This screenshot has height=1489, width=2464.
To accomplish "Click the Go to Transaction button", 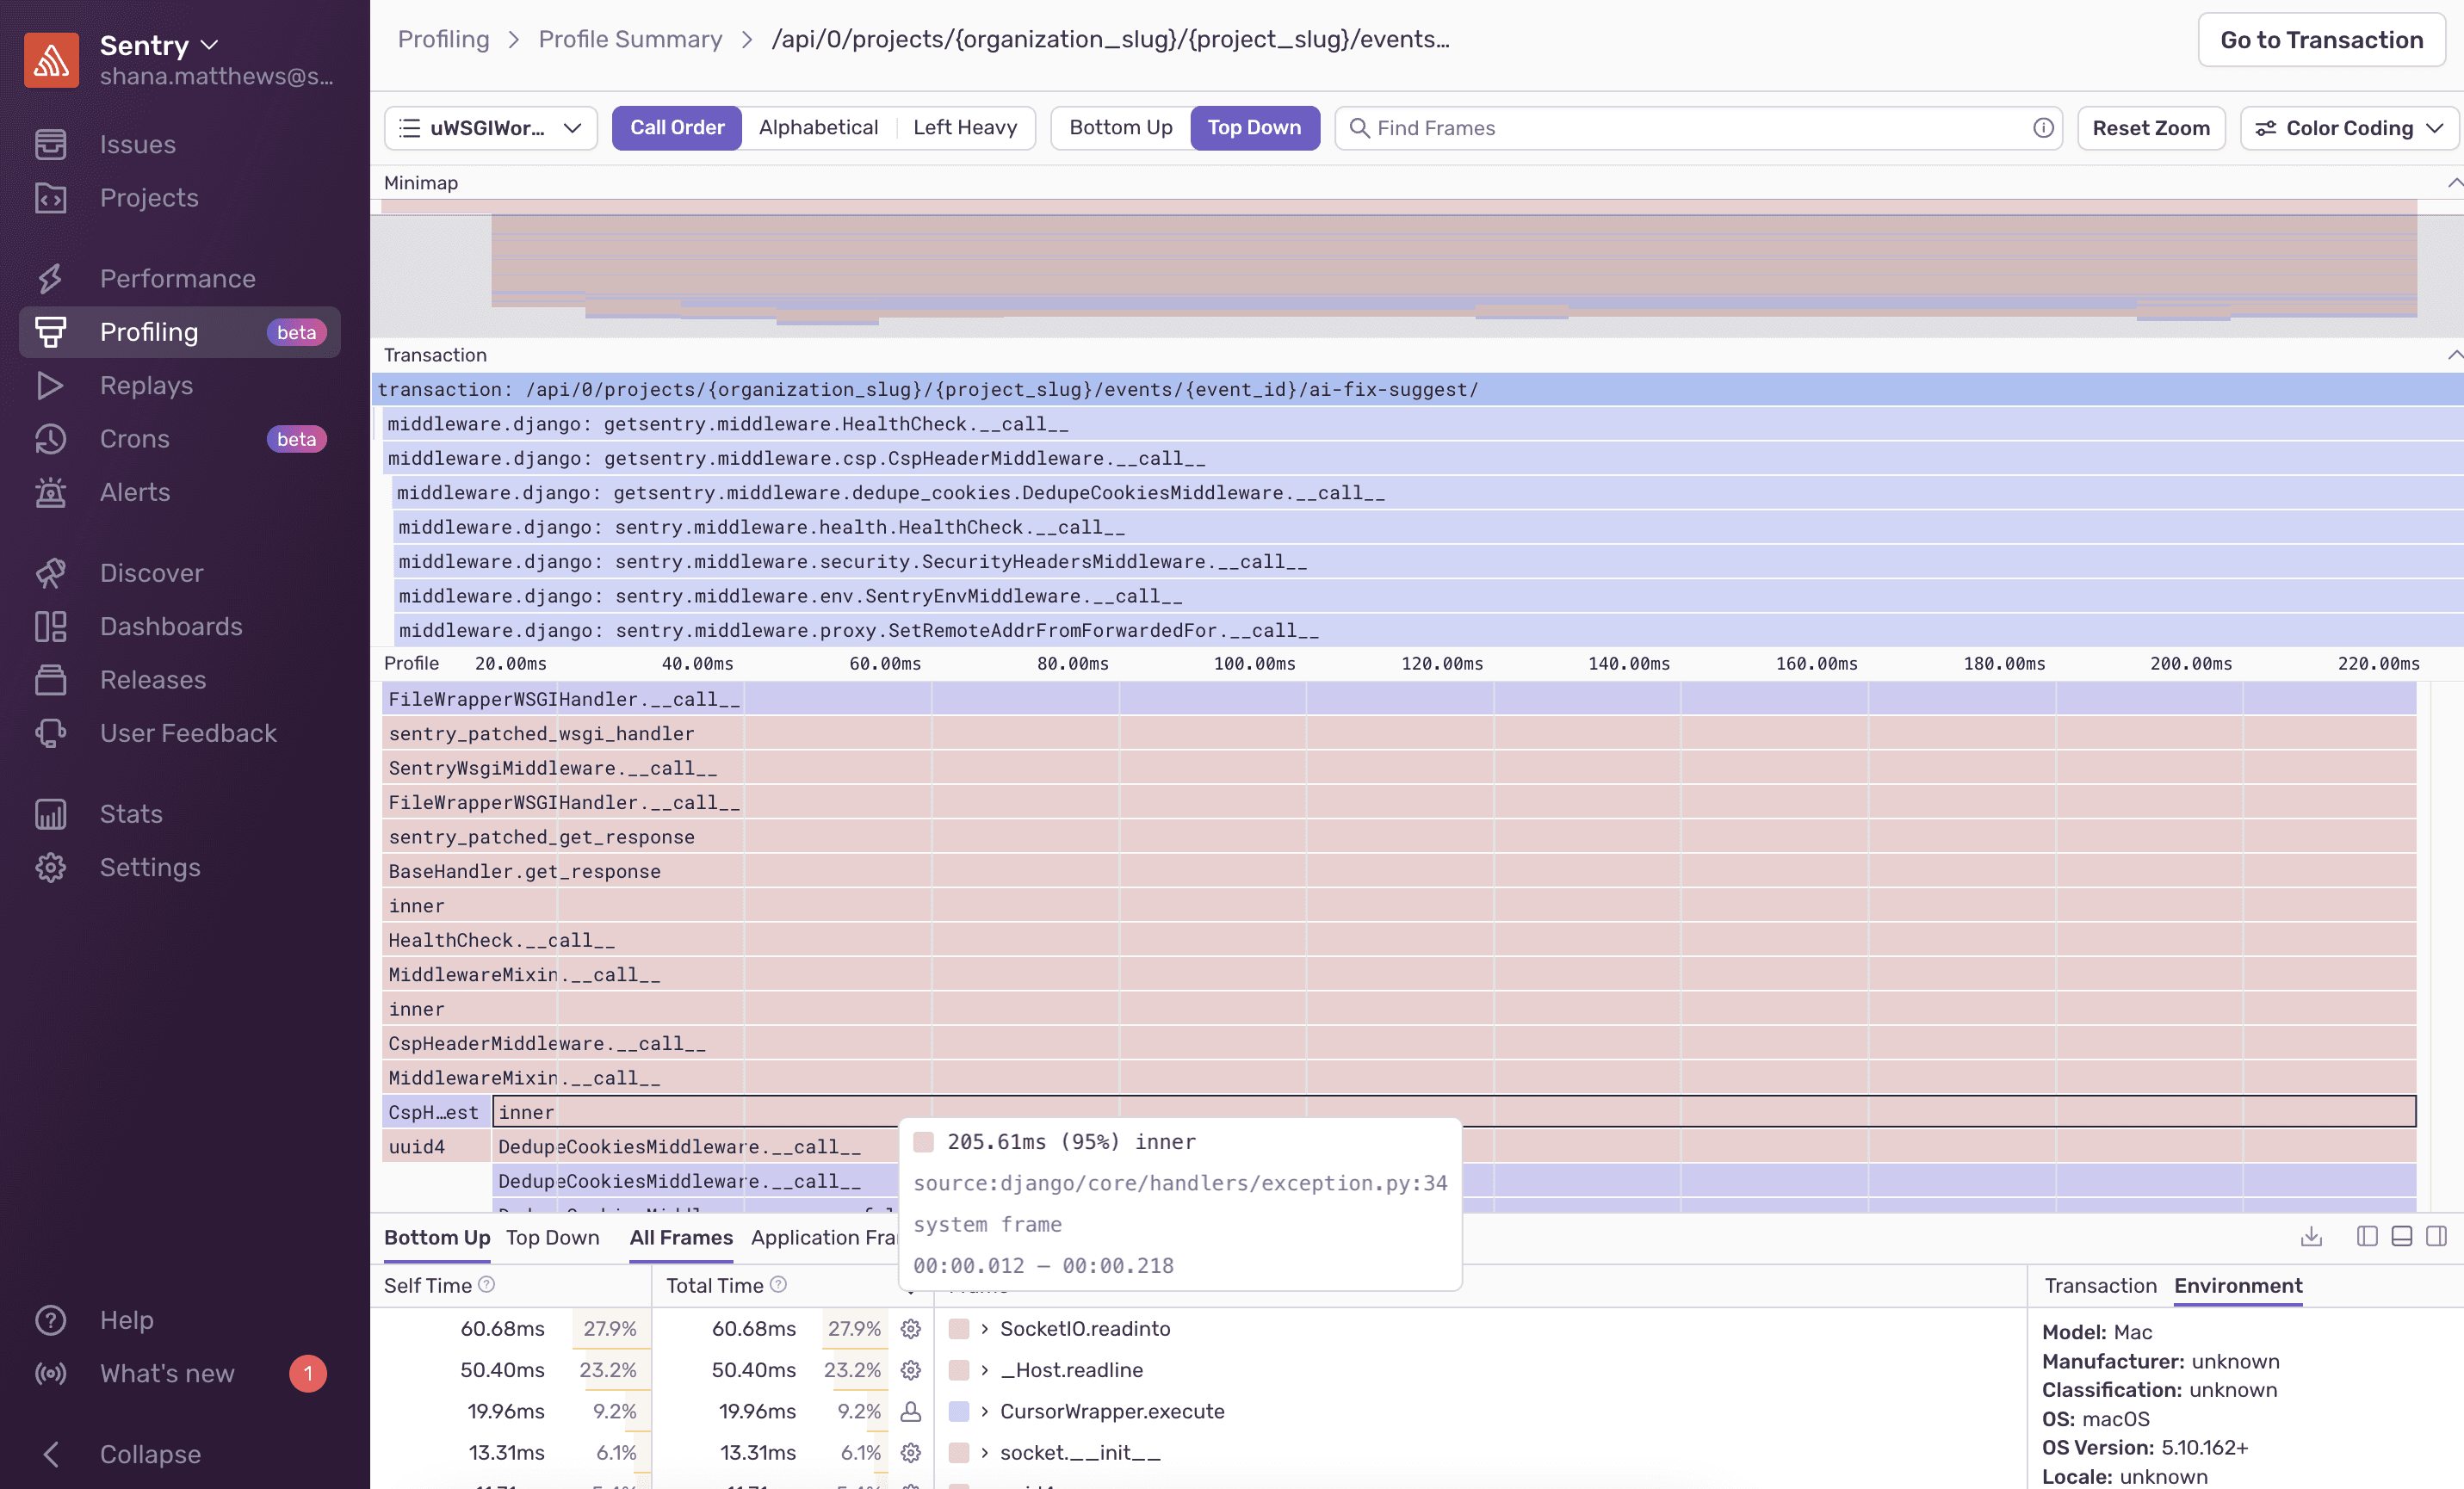I will 2321,40.
